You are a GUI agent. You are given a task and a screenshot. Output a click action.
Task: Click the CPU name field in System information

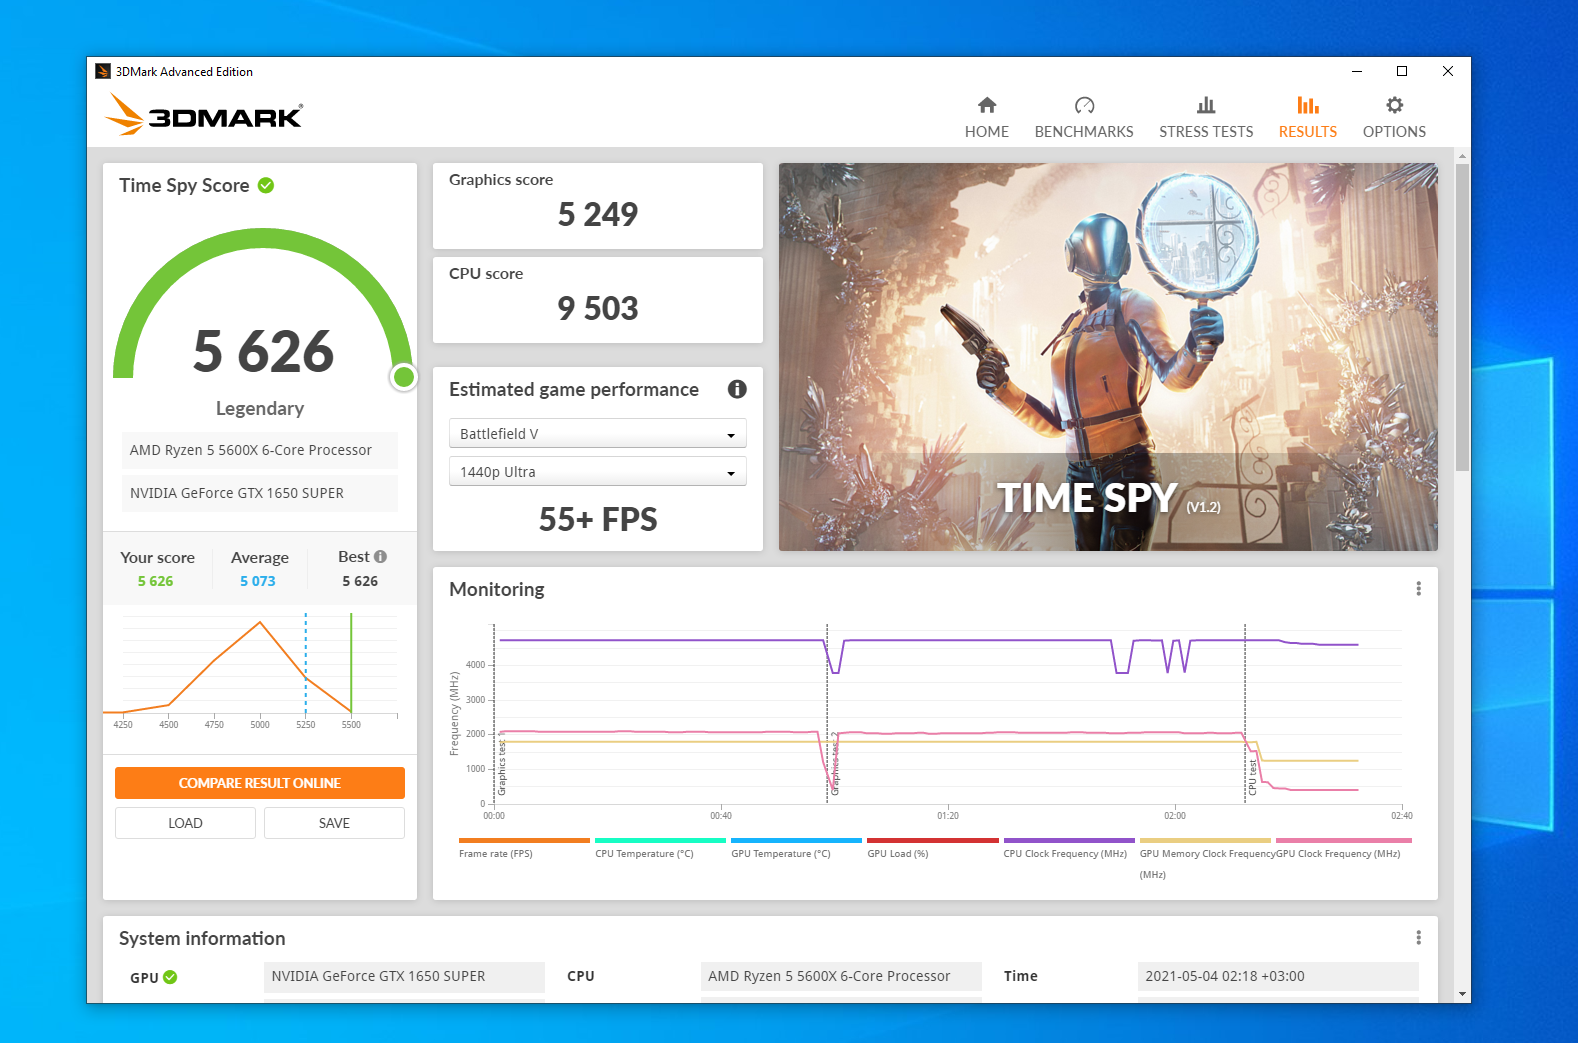[841, 976]
